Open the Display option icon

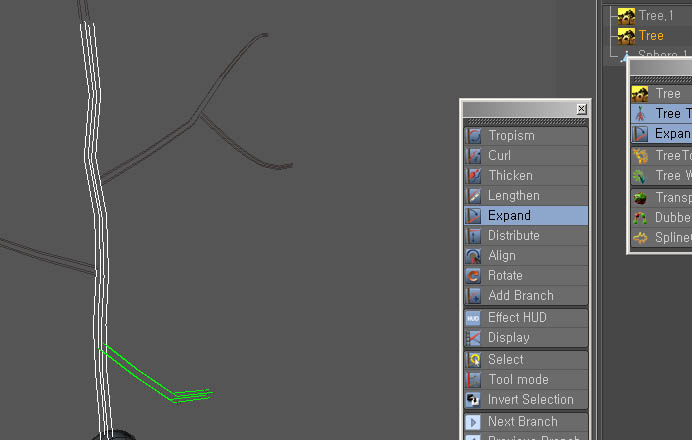coord(474,338)
